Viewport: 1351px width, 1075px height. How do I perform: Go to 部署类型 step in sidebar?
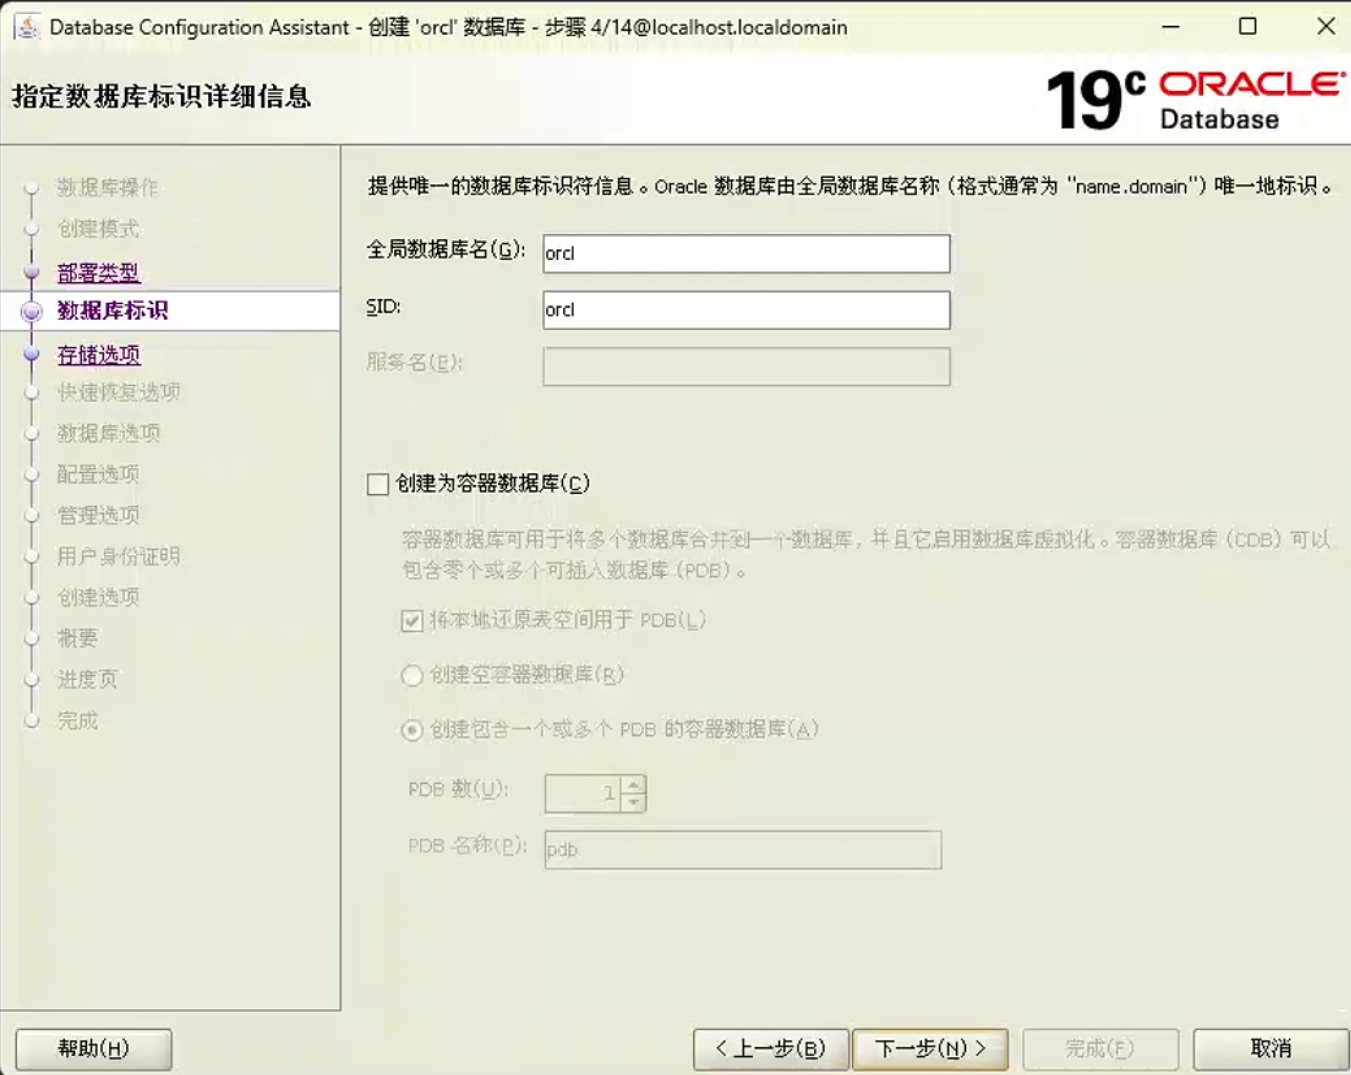click(98, 272)
